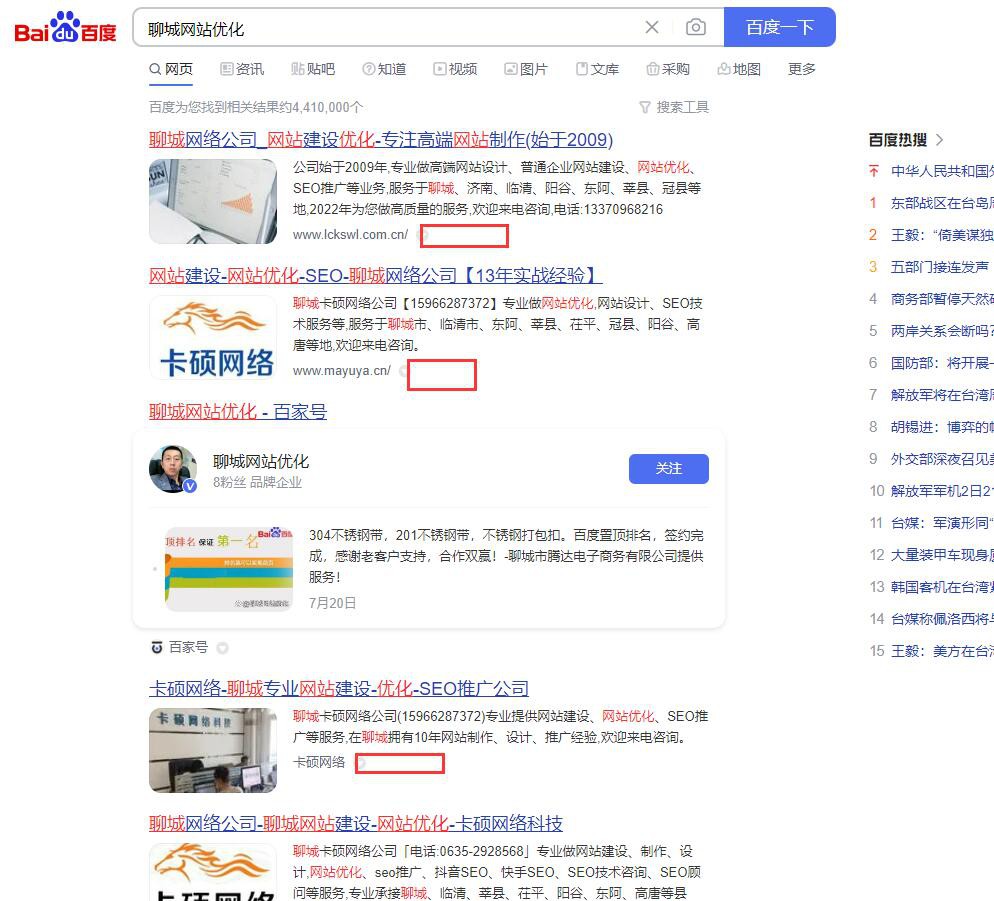Click the 聊城网站优化 account name in card
This screenshot has width=994, height=901.
pos(261,461)
